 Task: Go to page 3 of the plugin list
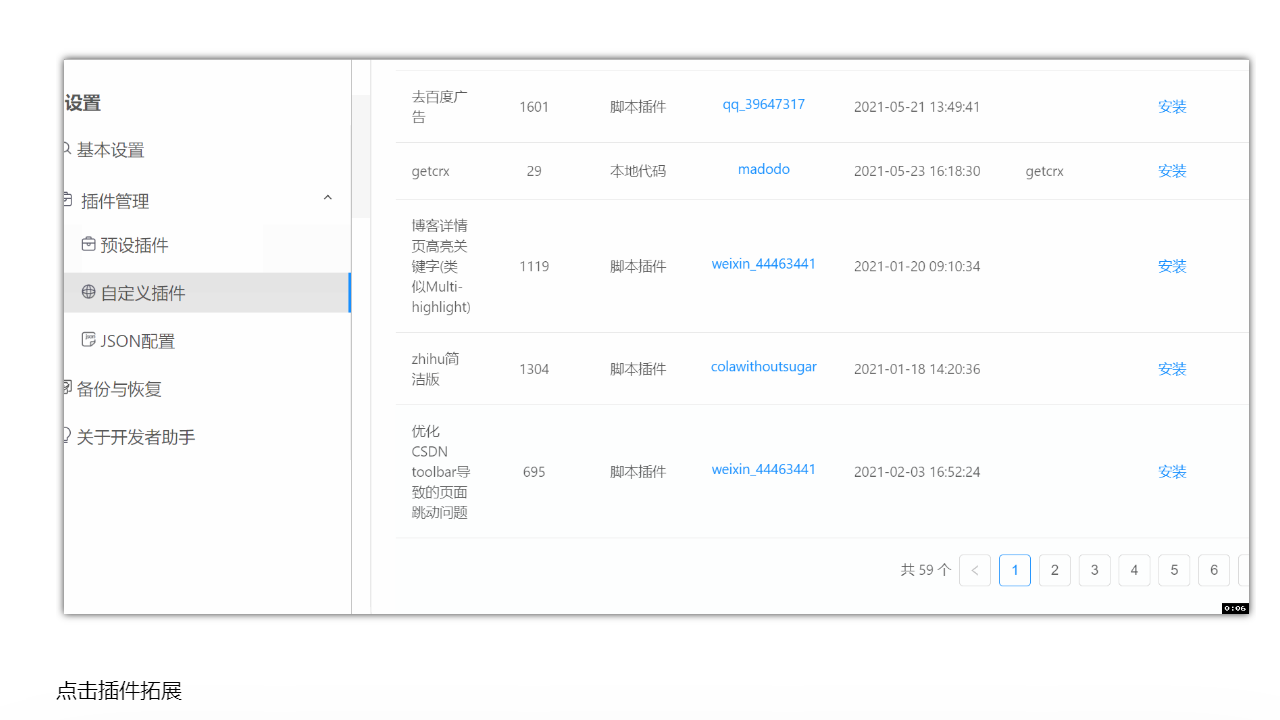(x=1094, y=570)
